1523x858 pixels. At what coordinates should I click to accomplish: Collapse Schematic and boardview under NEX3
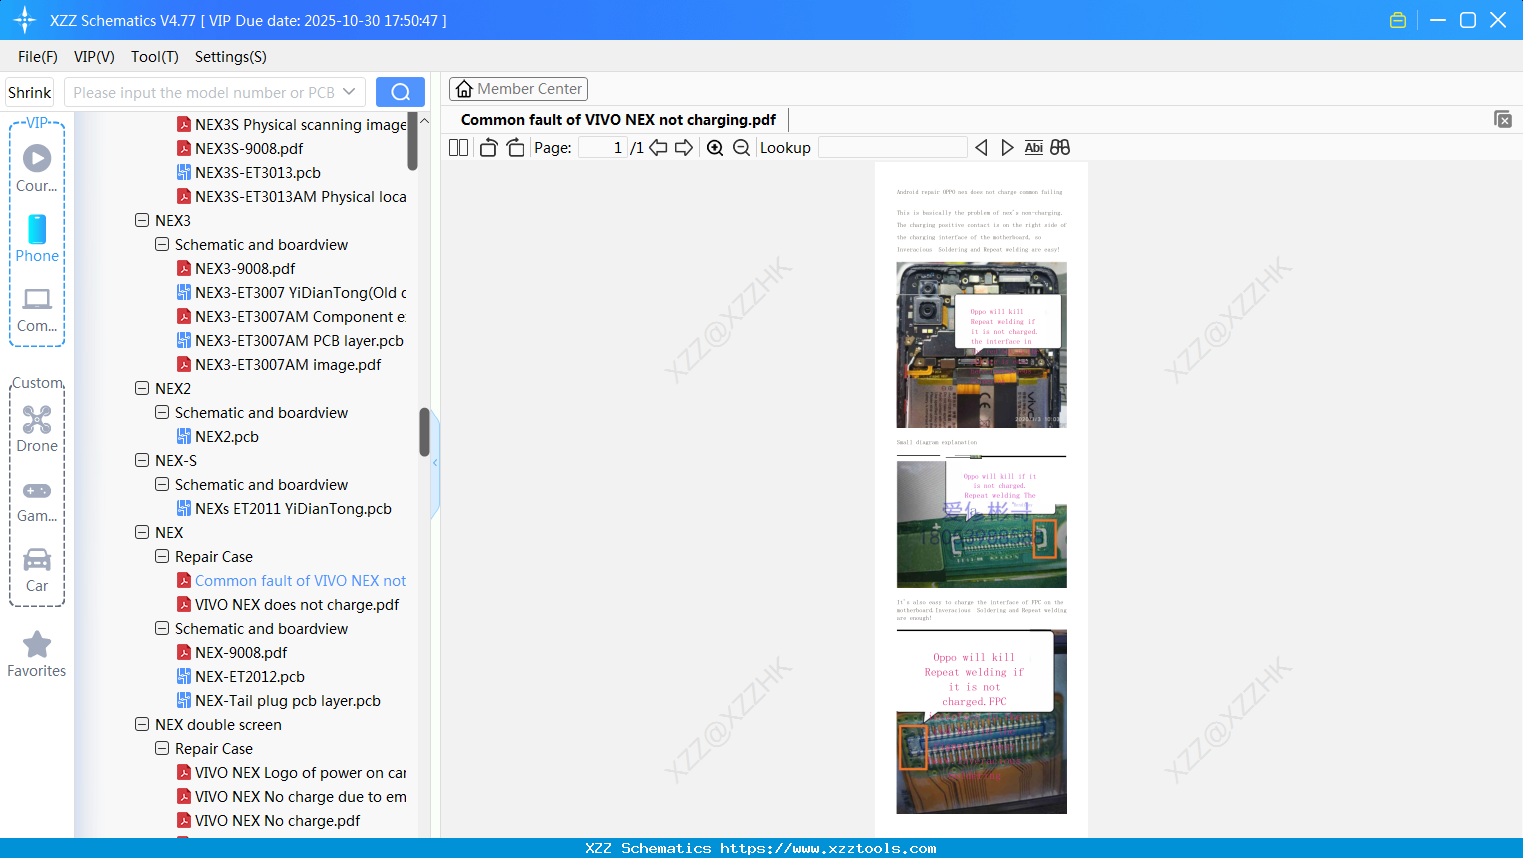(x=162, y=244)
